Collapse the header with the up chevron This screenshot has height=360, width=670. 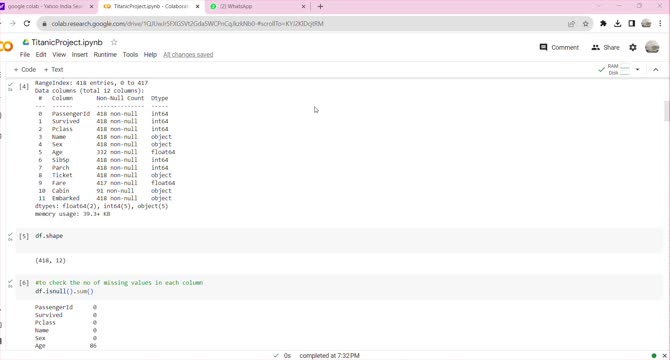pos(655,69)
